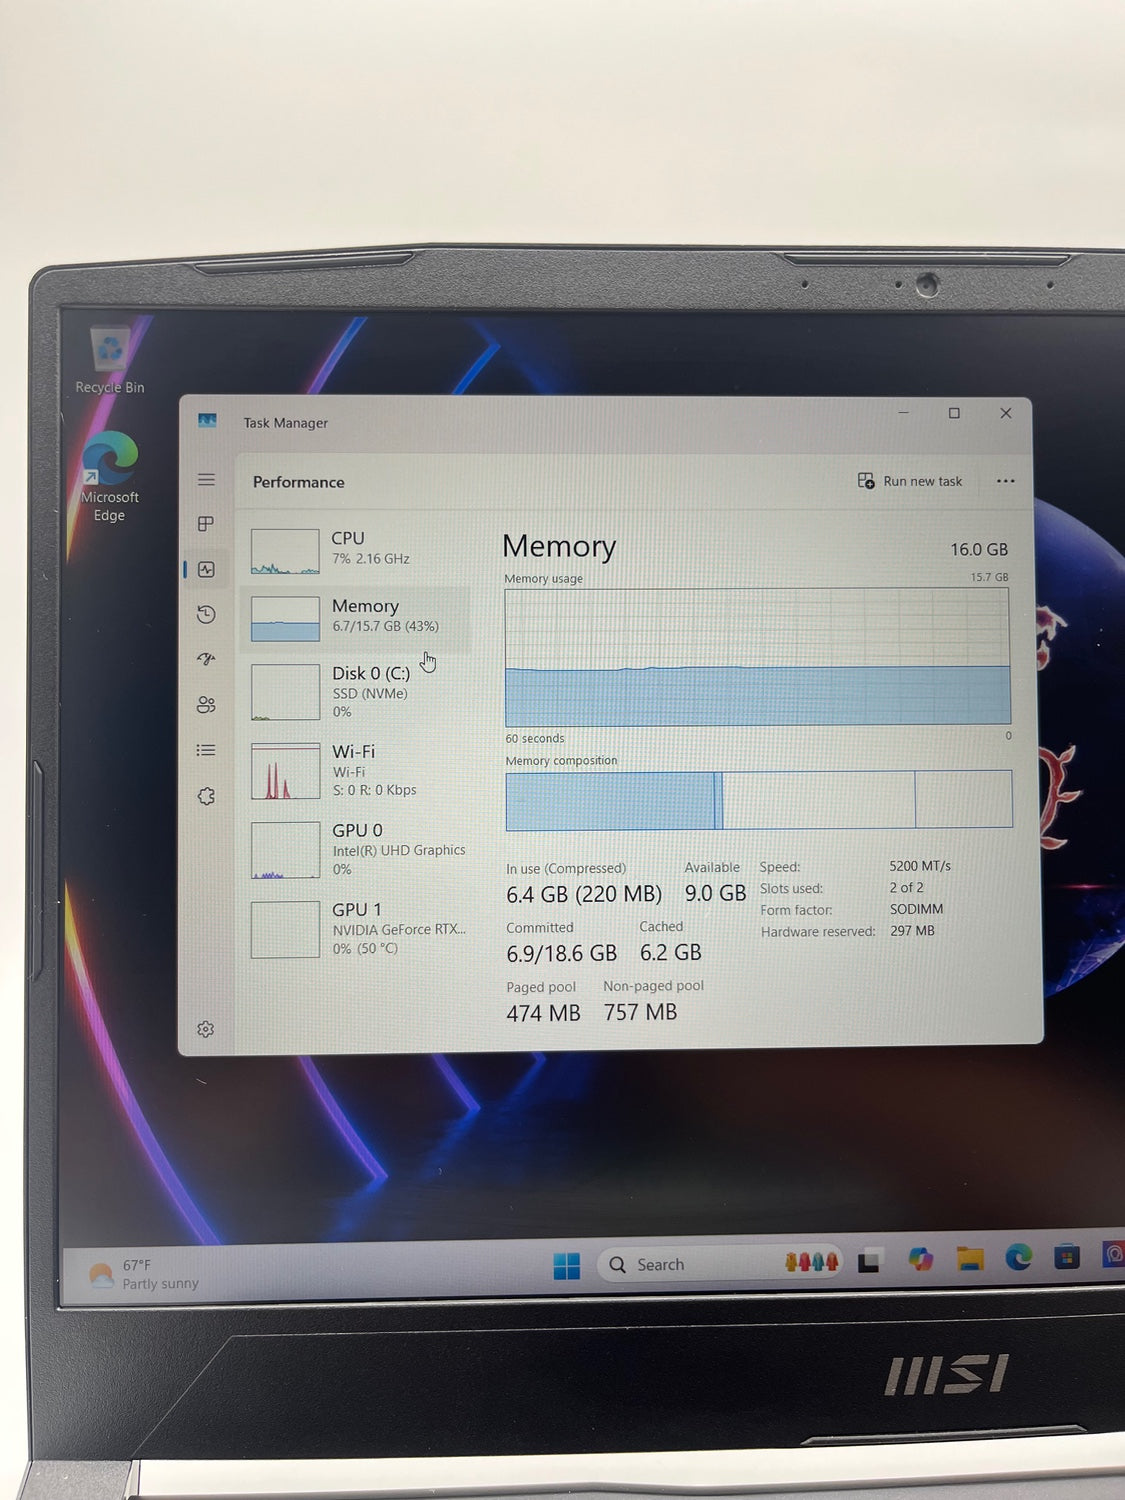Select the Performance page icon in sidebar
1125x1500 pixels.
206,570
